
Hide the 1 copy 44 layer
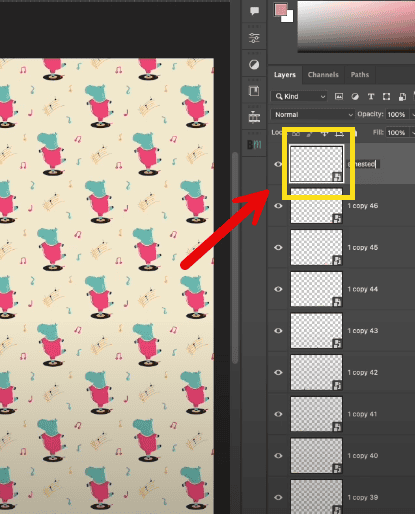278,289
